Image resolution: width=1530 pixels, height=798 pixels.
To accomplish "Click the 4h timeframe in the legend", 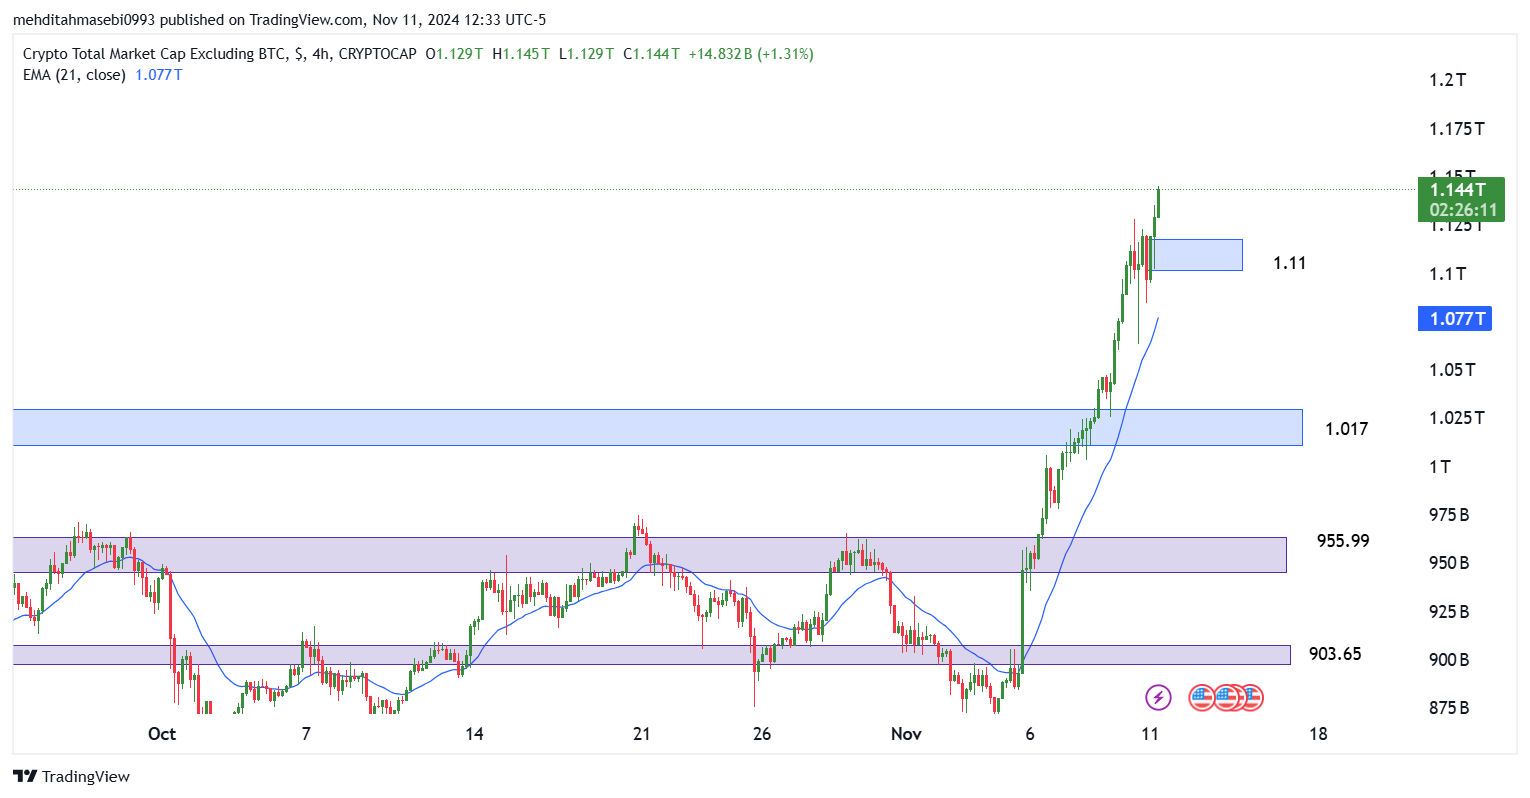I will coord(322,54).
